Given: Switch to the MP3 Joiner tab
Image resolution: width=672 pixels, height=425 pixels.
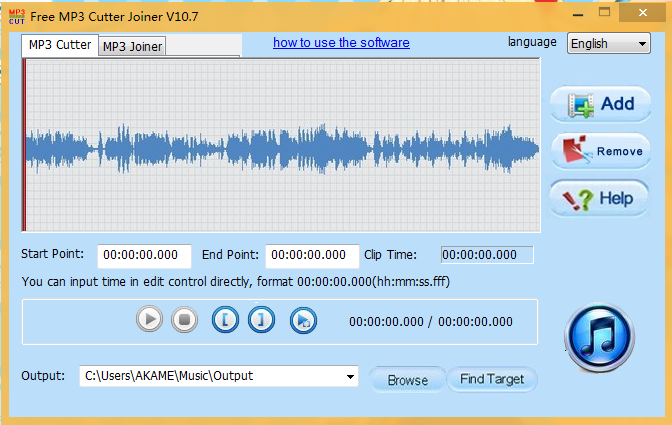Looking at the screenshot, I should tap(132, 46).
